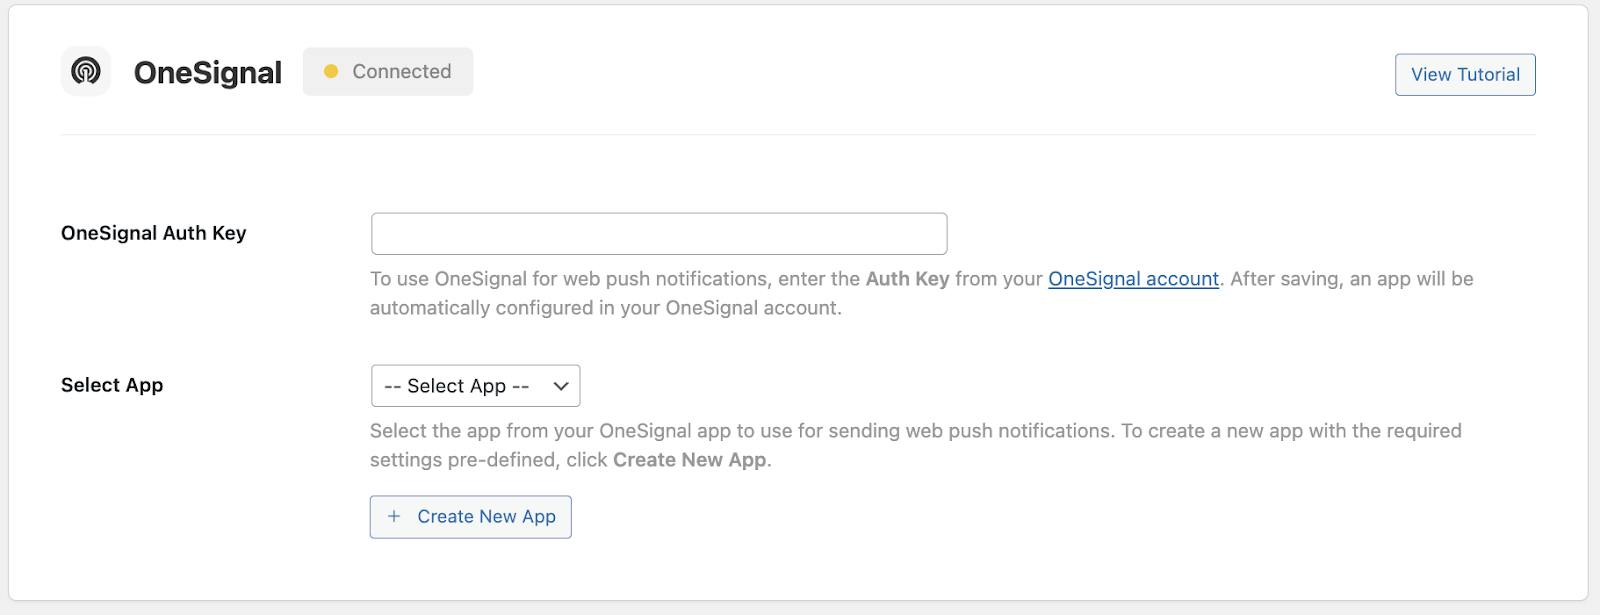The image size is (1600, 615).
Task: Click the yellow status dot beside Connected
Action: [x=331, y=72]
